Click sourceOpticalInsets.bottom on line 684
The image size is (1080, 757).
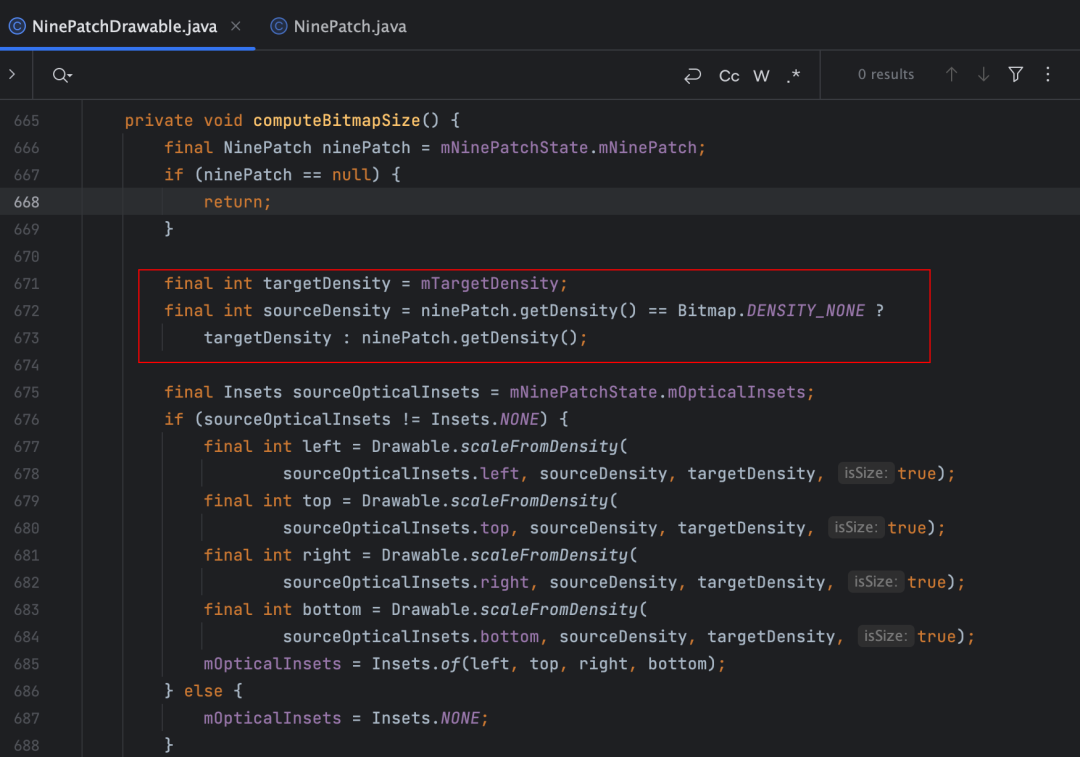[x=411, y=636]
